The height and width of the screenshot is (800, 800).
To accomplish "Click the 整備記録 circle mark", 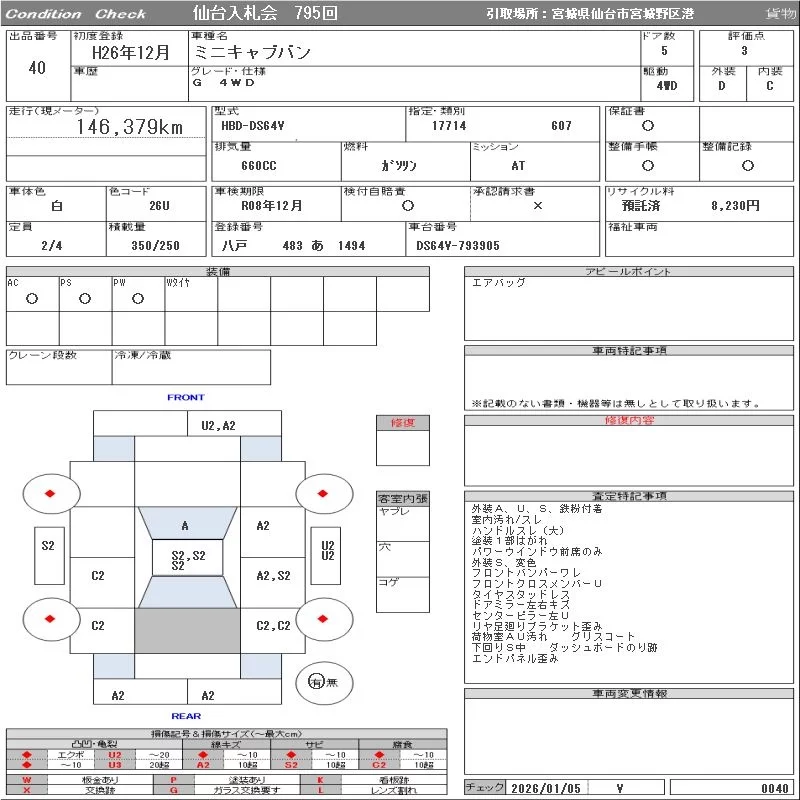I will point(747,166).
